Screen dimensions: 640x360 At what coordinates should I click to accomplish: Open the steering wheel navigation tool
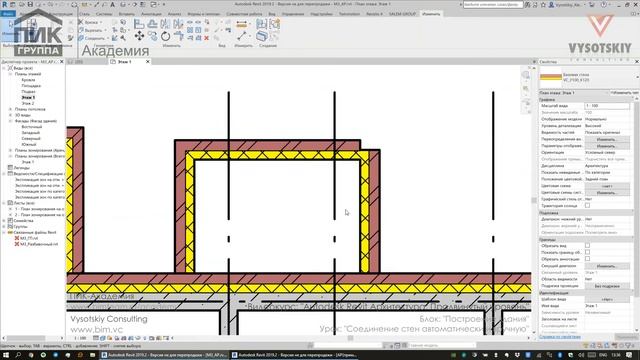pos(526,75)
